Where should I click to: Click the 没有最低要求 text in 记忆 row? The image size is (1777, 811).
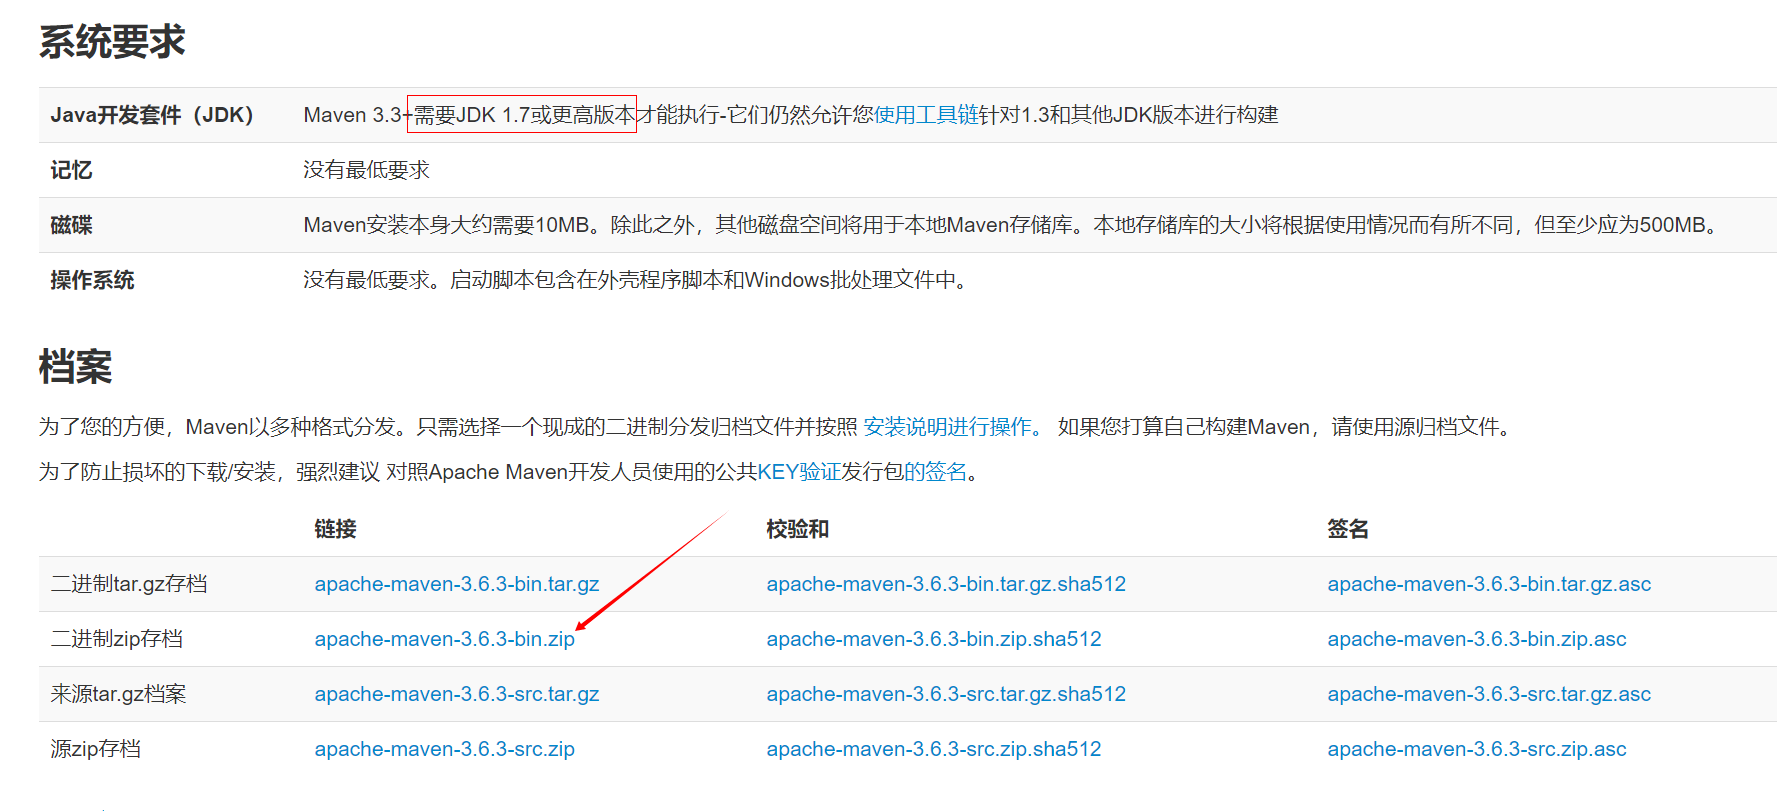point(366,170)
